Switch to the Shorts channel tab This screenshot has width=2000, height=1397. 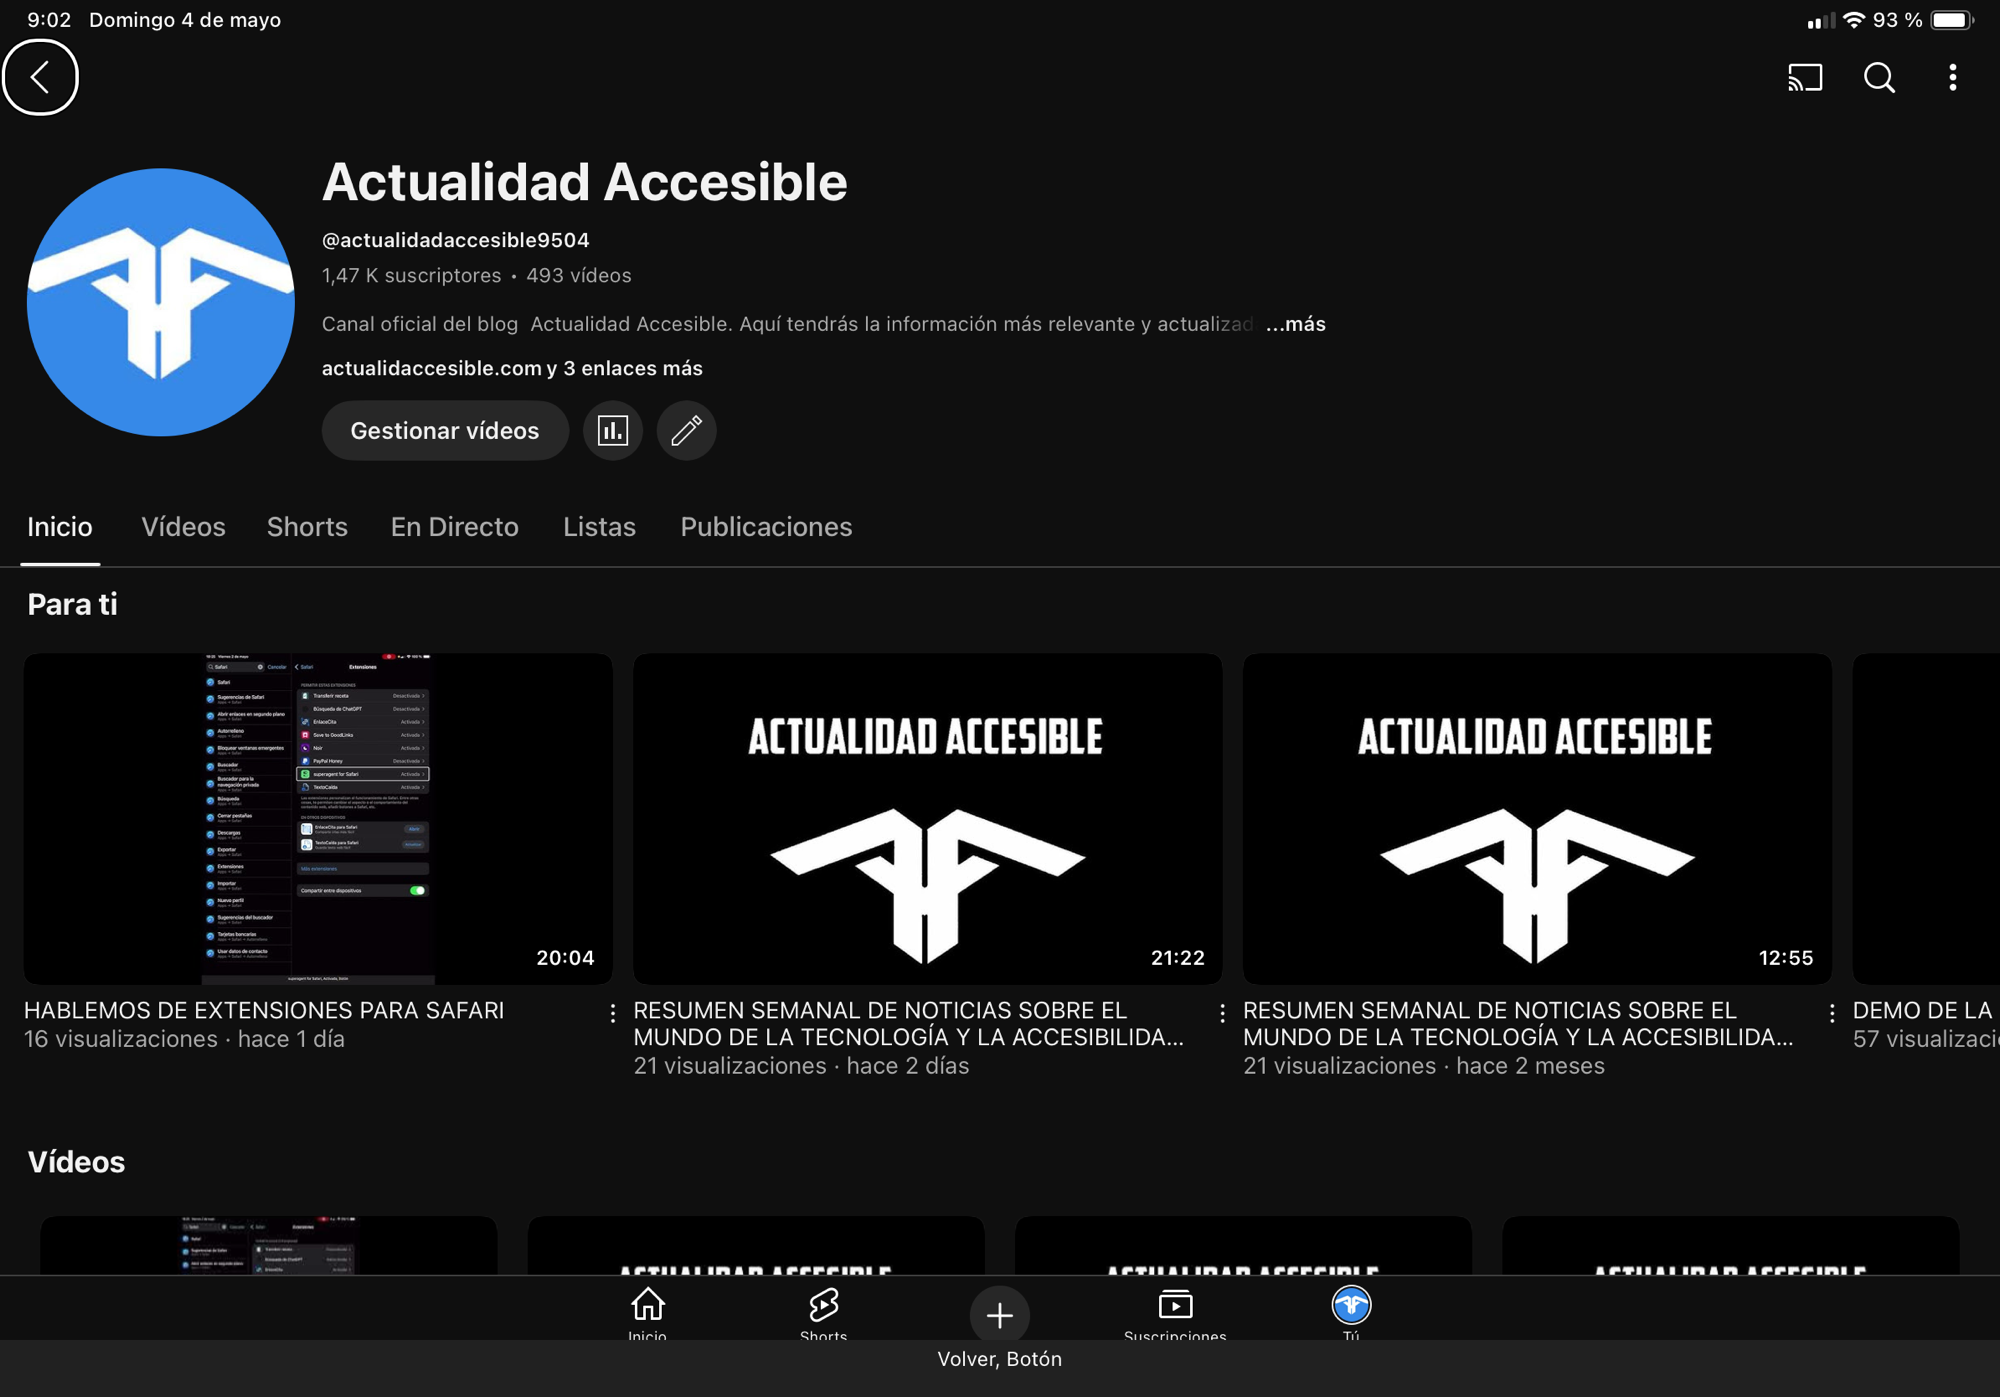307,527
